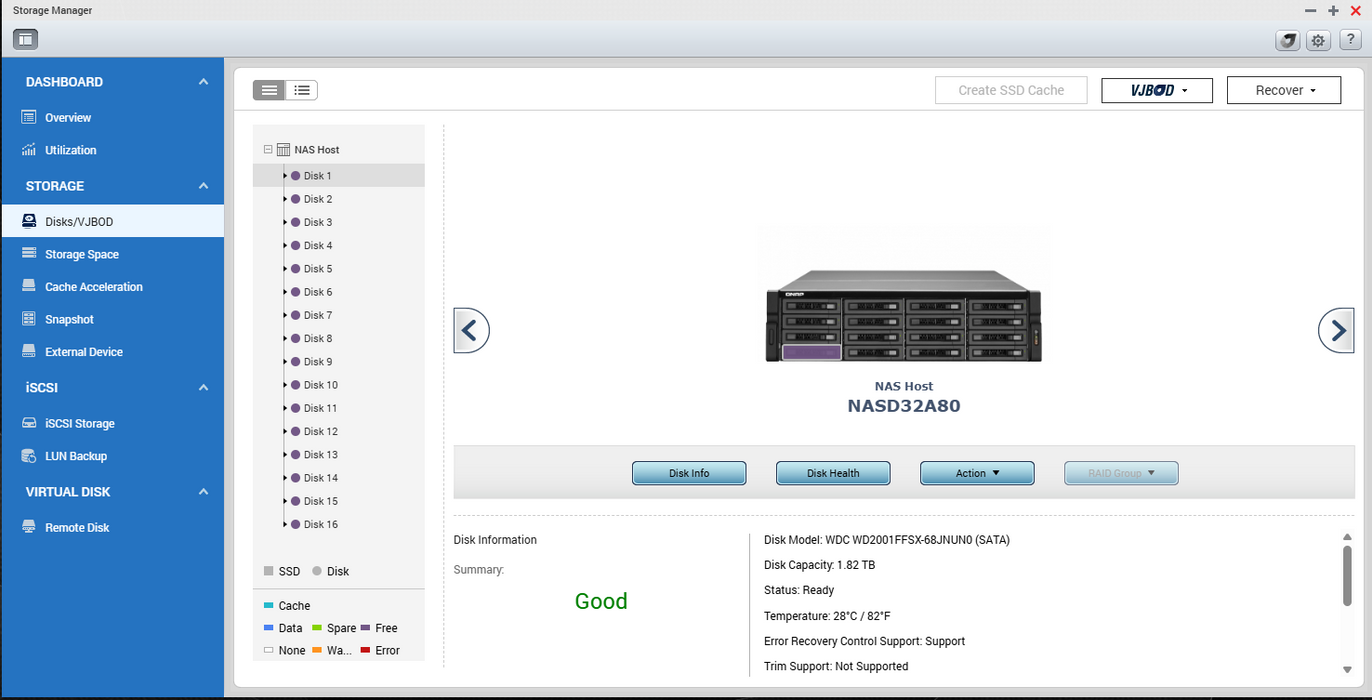Click the NAS enclosure image

click(903, 317)
